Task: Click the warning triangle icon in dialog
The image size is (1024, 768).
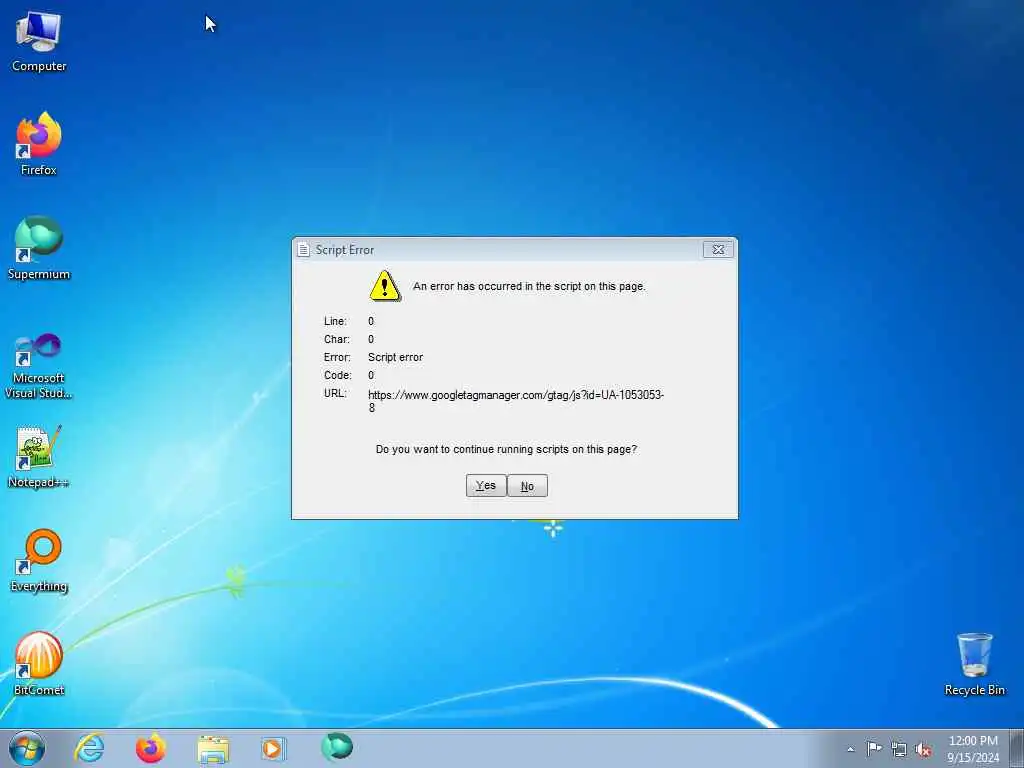Action: (385, 286)
